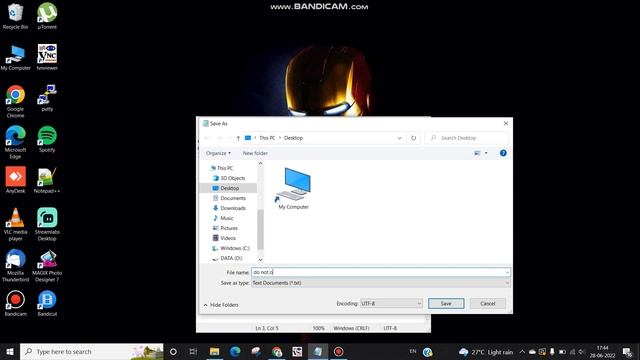The width and height of the screenshot is (640, 360).
Task: Open the putty desktop shortcut
Action: point(47,98)
